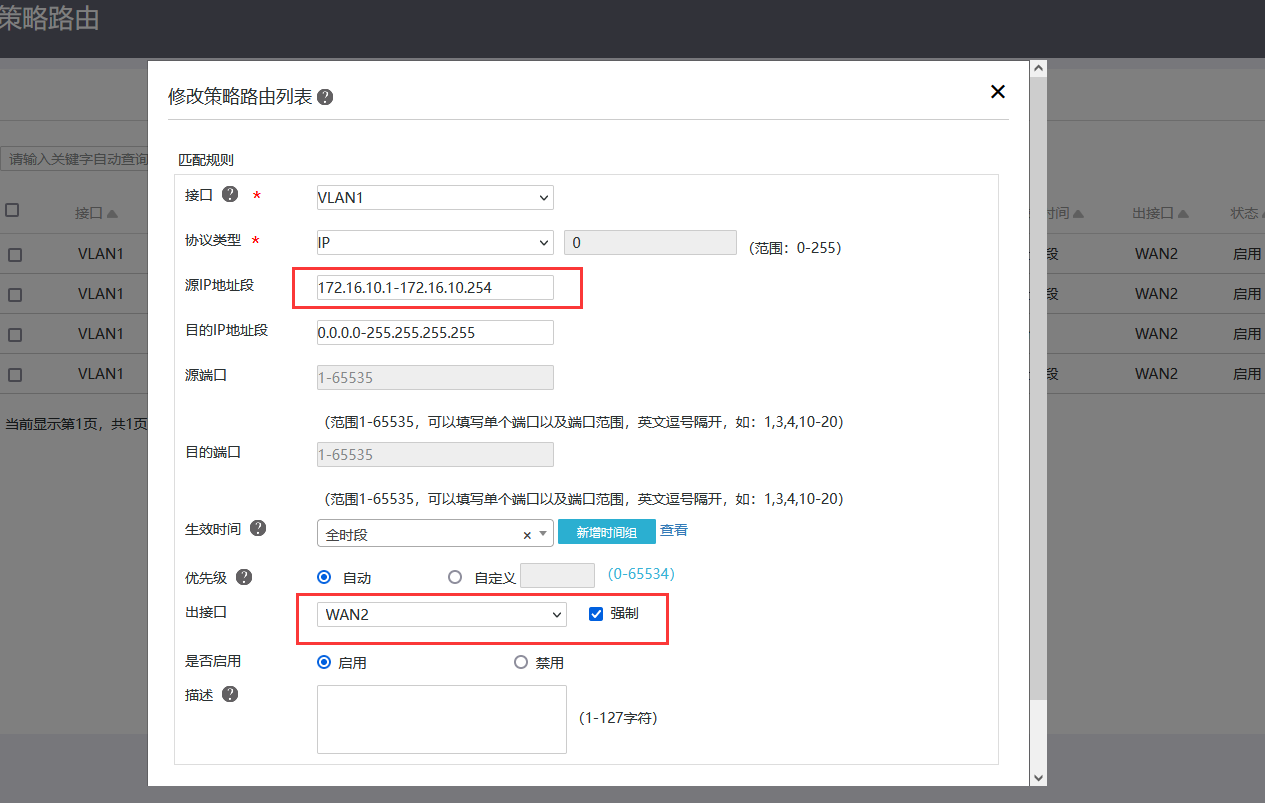This screenshot has width=1265, height=803.
Task: Toggle the select-all checkbox in table header
Action: pyautogui.click(x=12, y=210)
